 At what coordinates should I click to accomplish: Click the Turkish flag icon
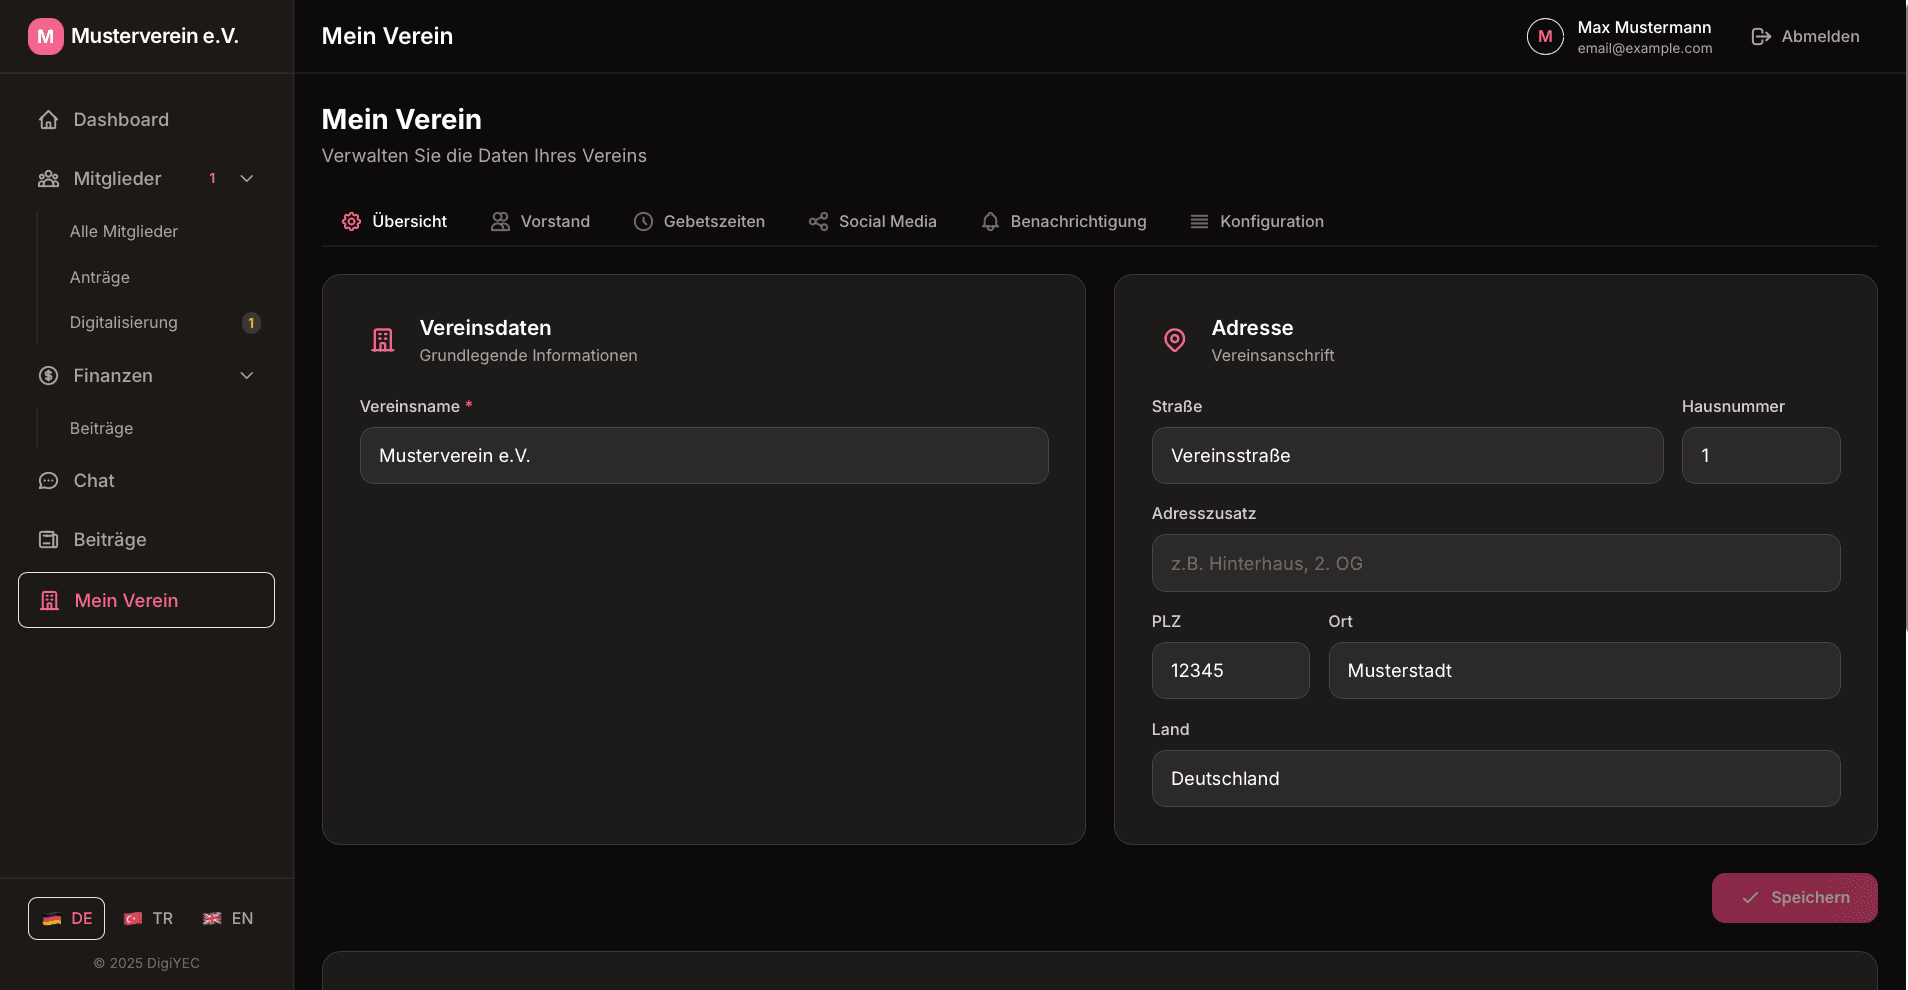click(x=133, y=919)
